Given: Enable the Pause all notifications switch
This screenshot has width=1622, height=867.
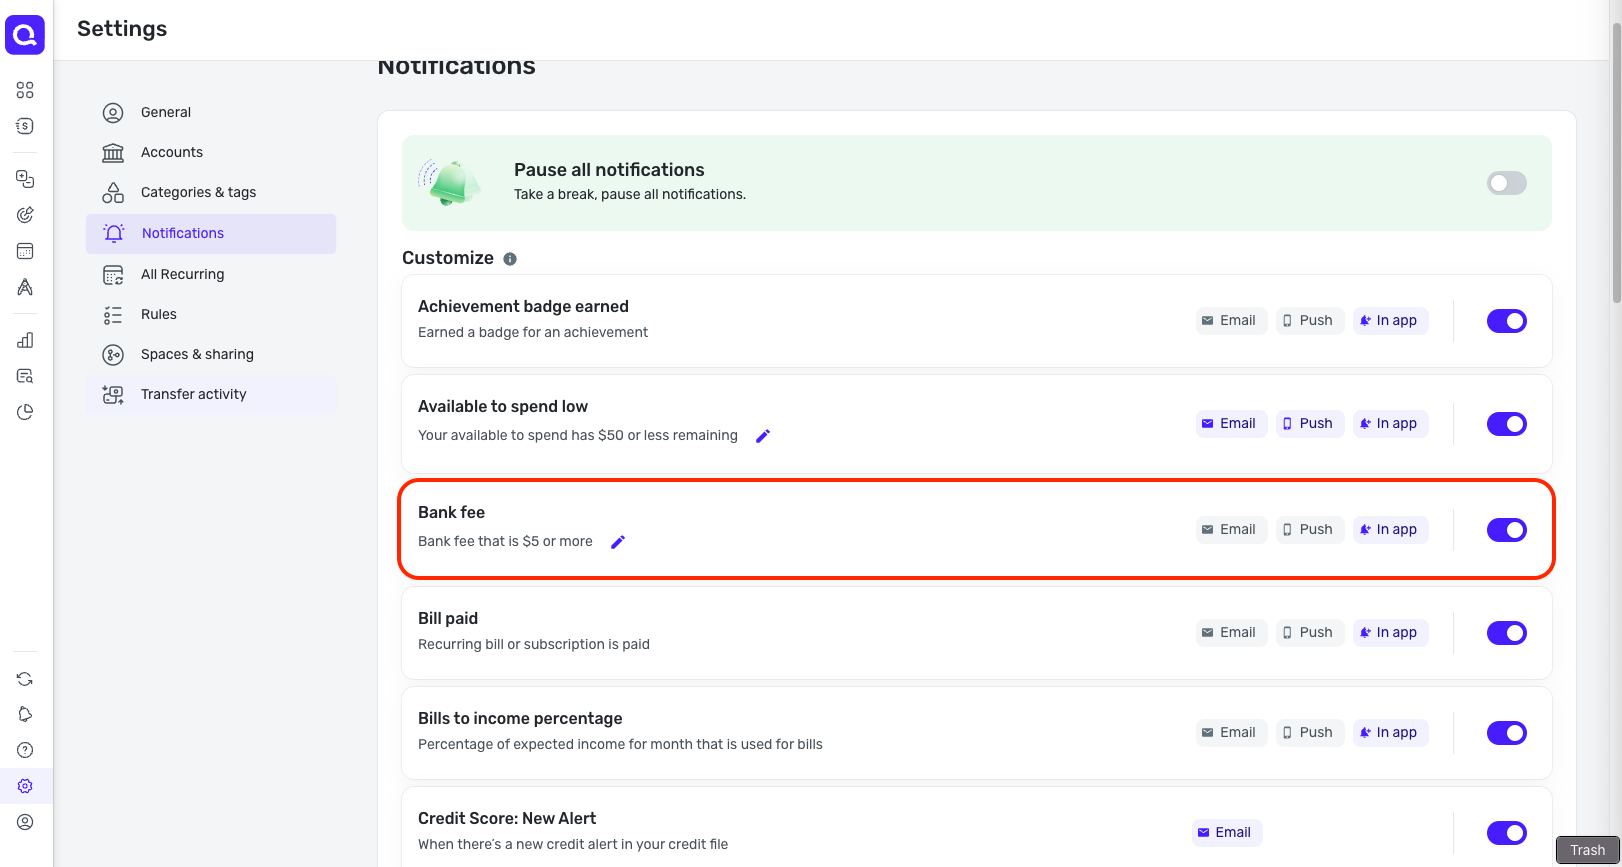Looking at the screenshot, I should pos(1506,183).
